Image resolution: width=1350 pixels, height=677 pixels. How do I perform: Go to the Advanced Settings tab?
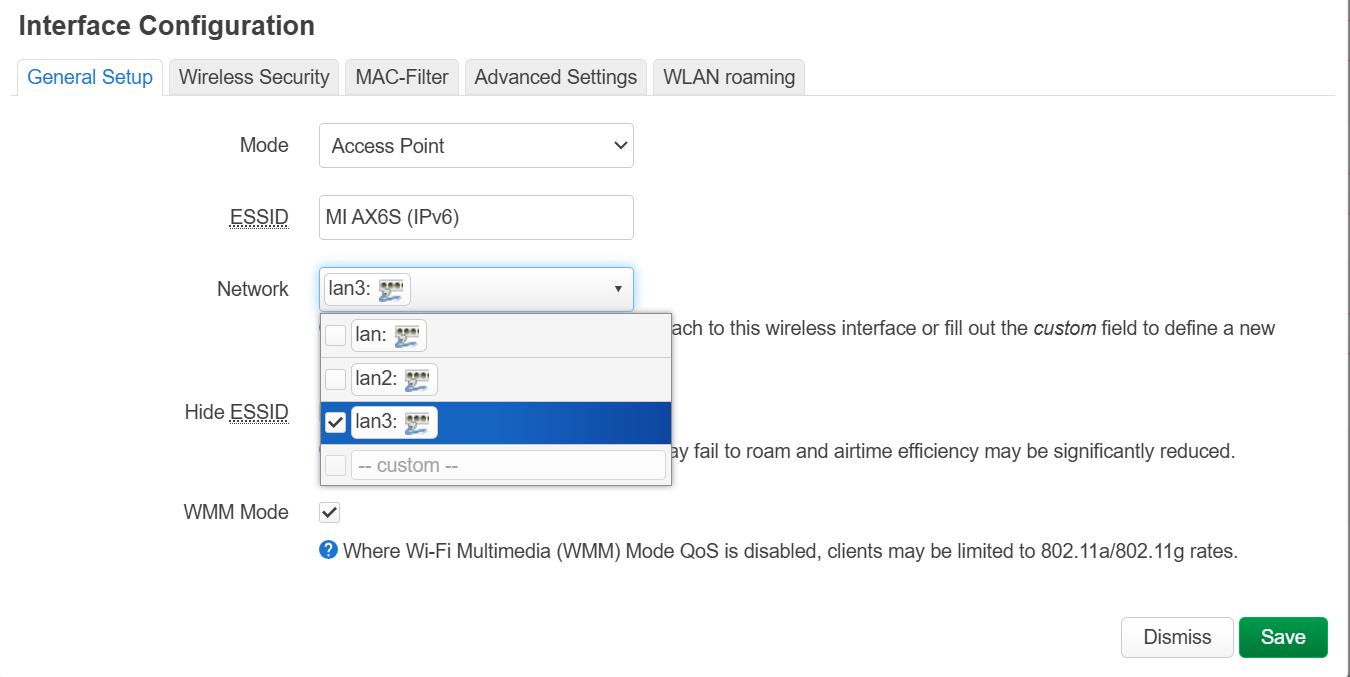555,77
